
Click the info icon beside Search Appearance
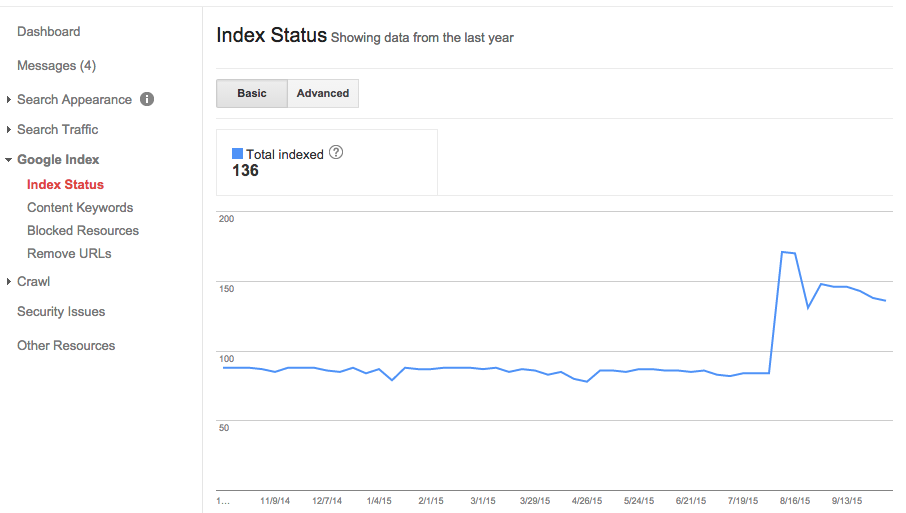pyautogui.click(x=147, y=99)
